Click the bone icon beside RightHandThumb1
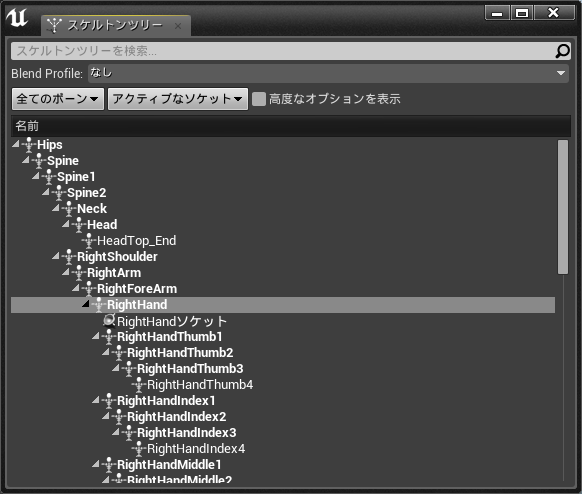Viewport: 582px width, 494px height. tap(109, 337)
